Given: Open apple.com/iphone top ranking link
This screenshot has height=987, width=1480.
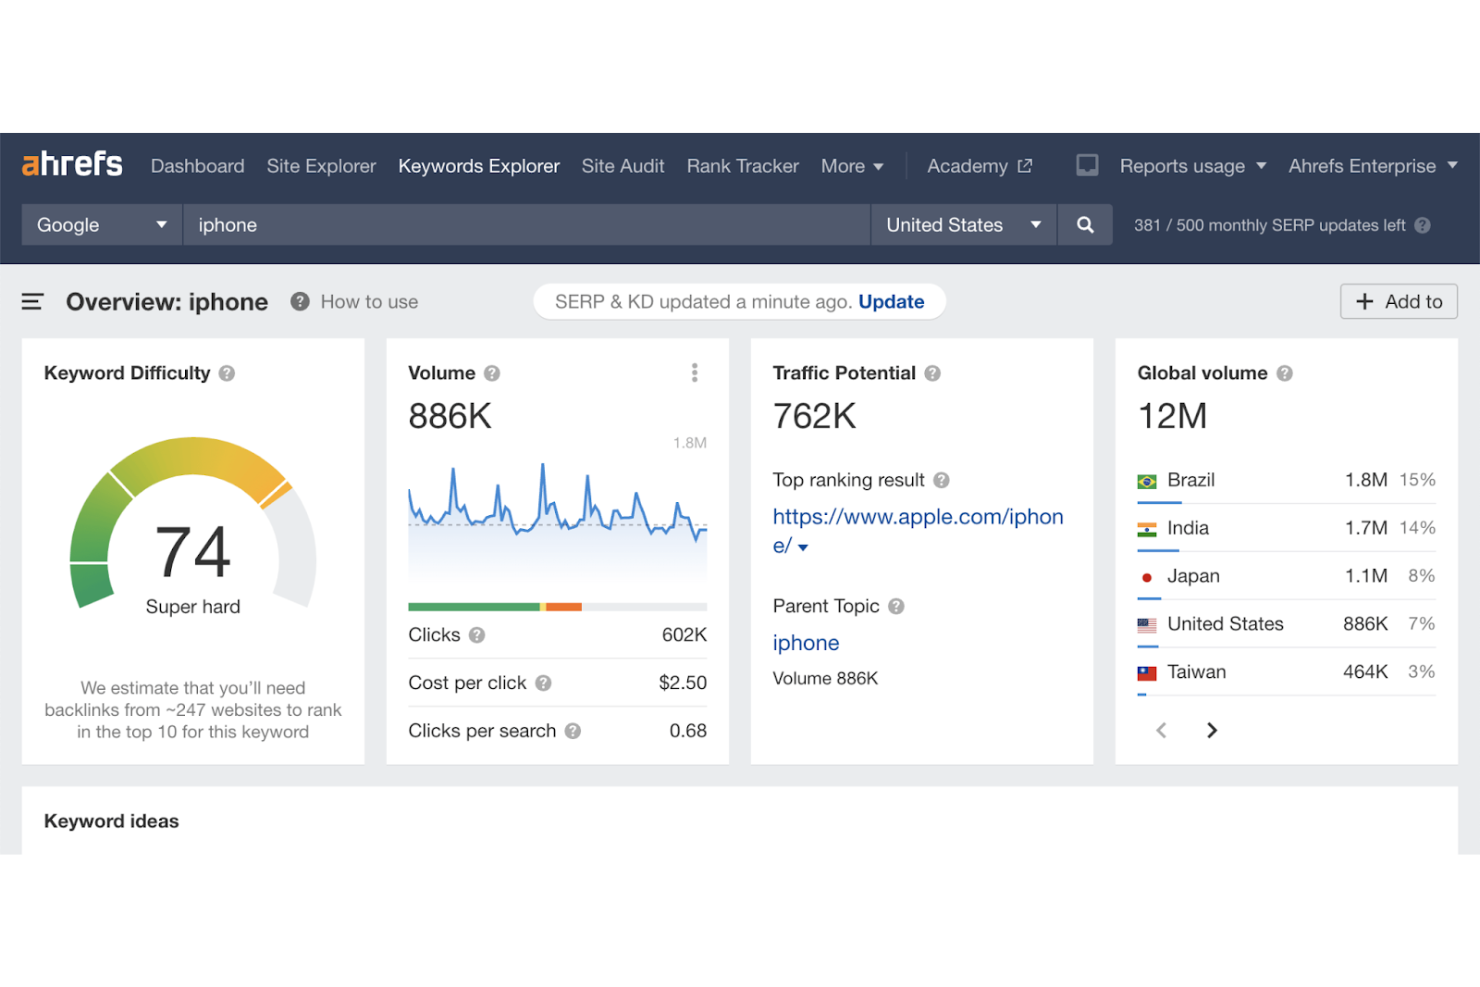Looking at the screenshot, I should 917,530.
